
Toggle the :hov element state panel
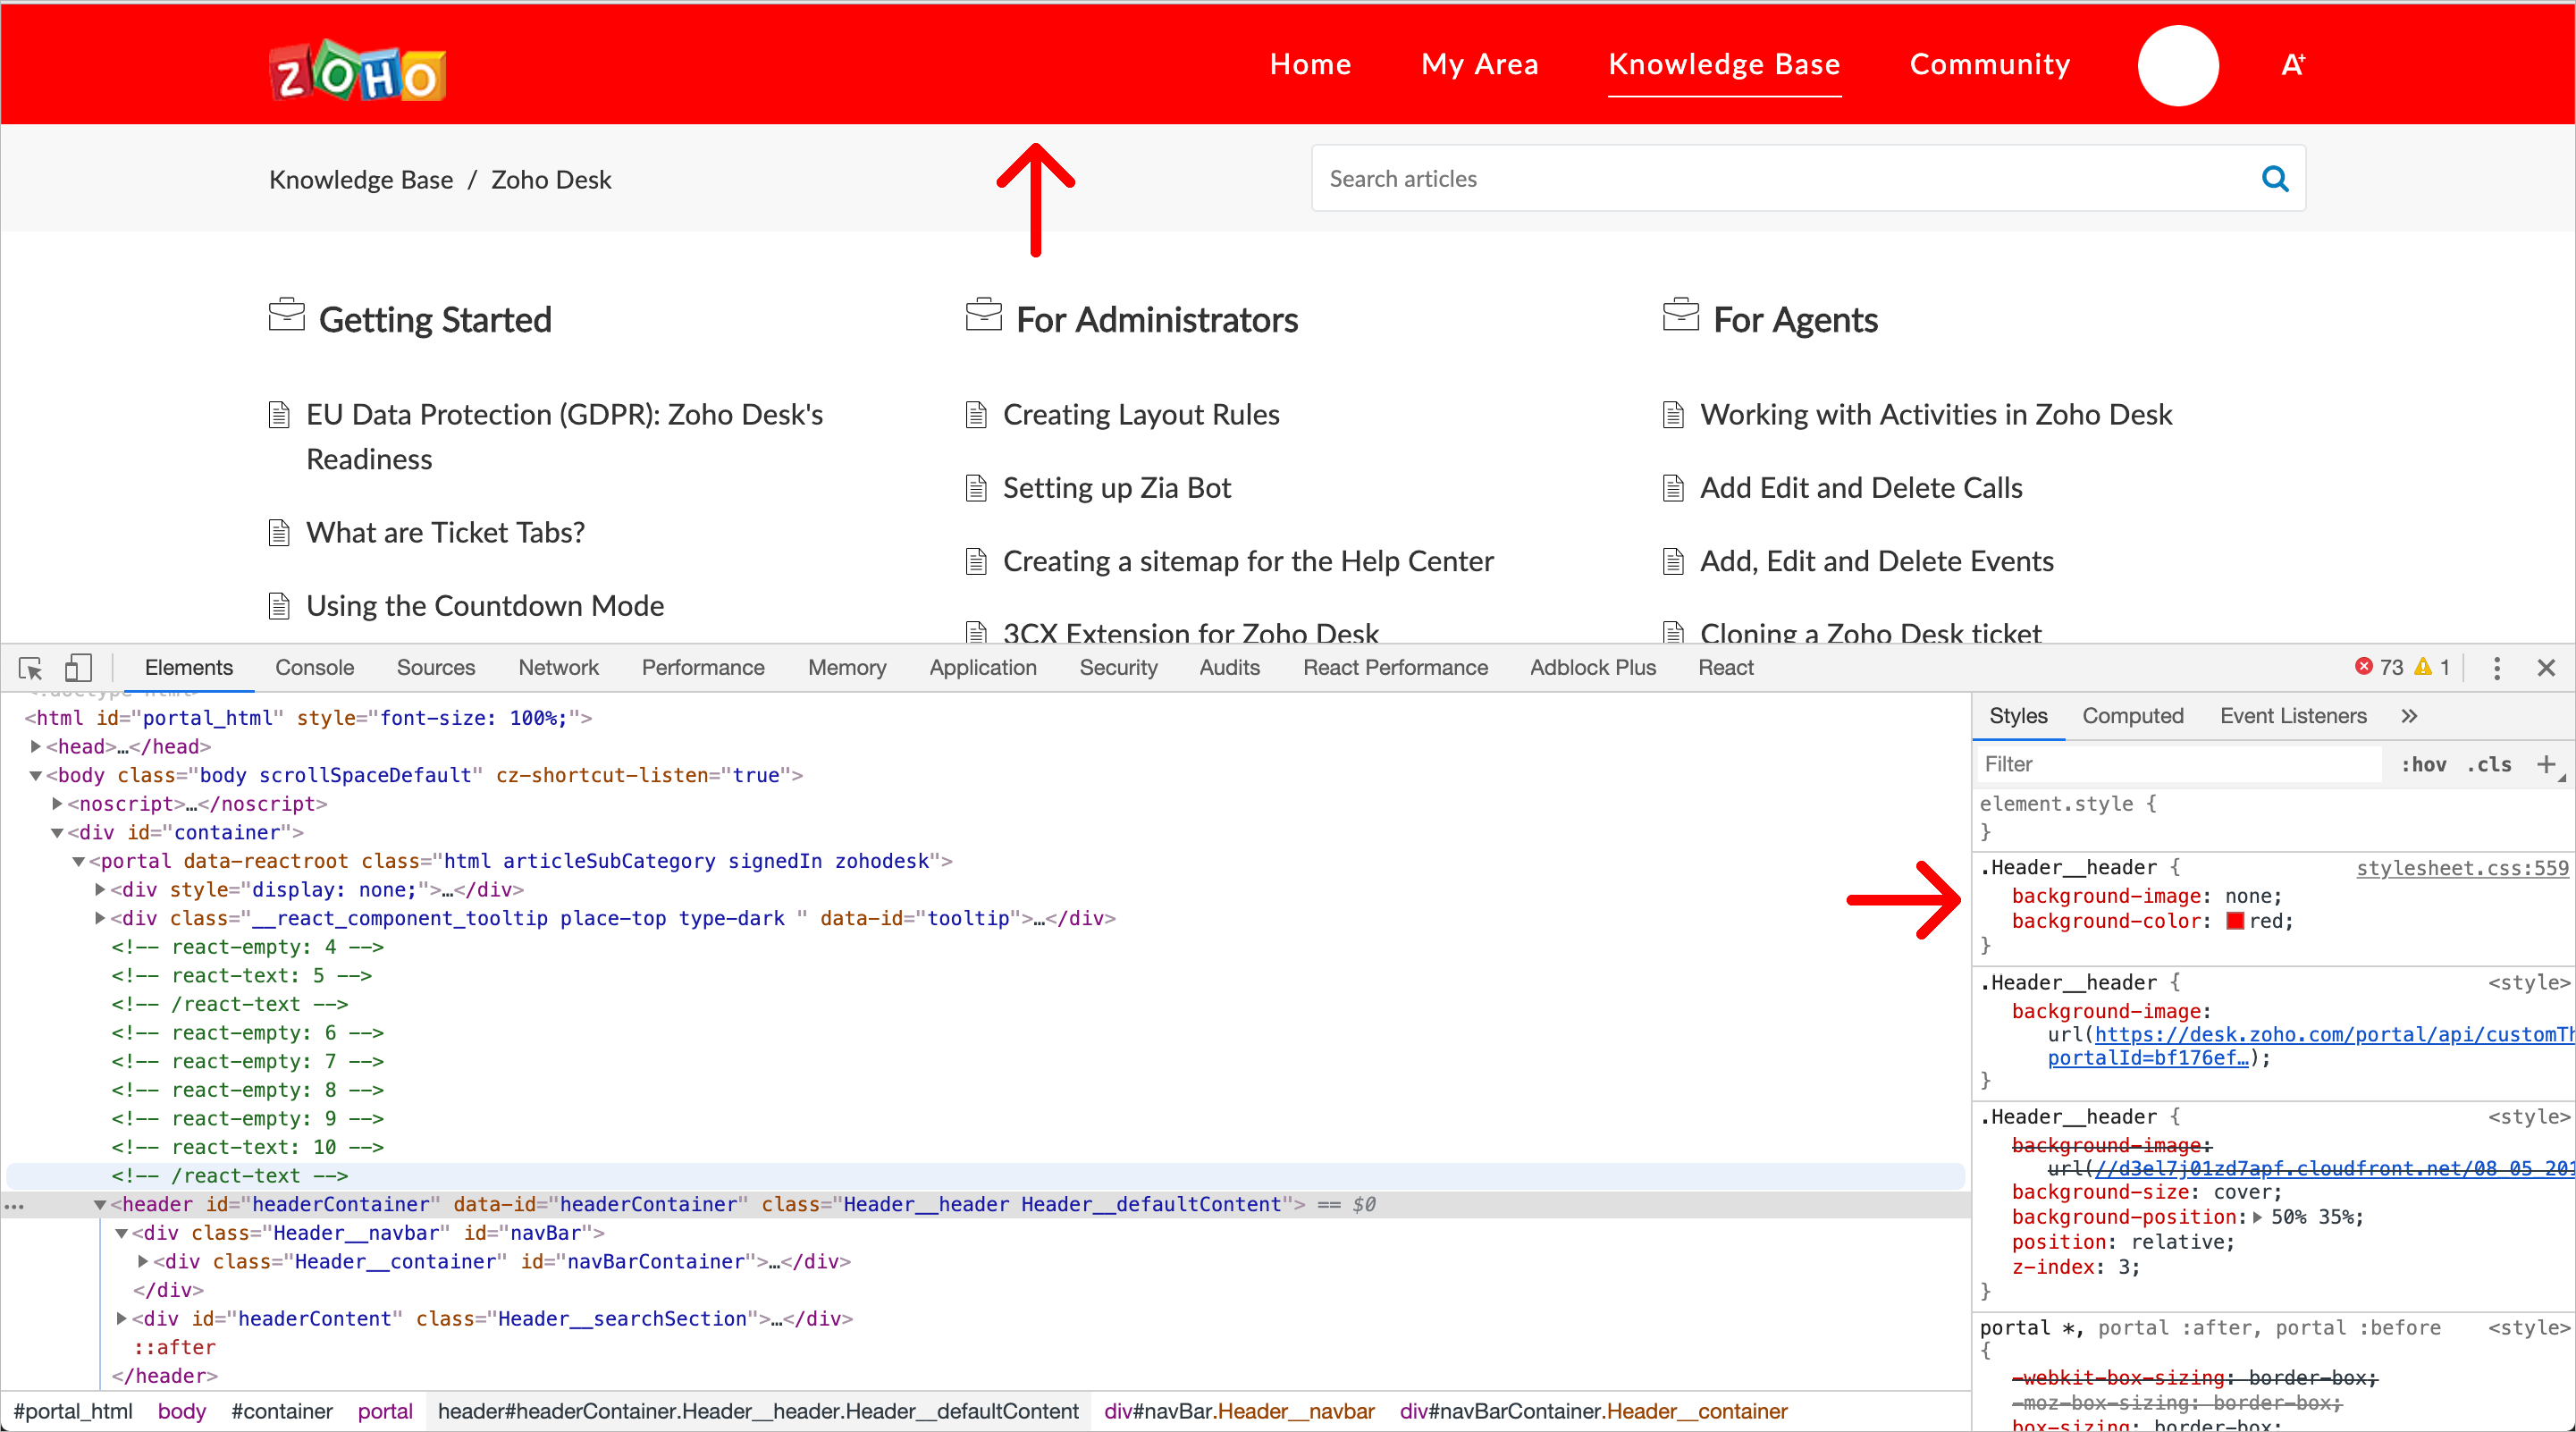tap(2423, 765)
